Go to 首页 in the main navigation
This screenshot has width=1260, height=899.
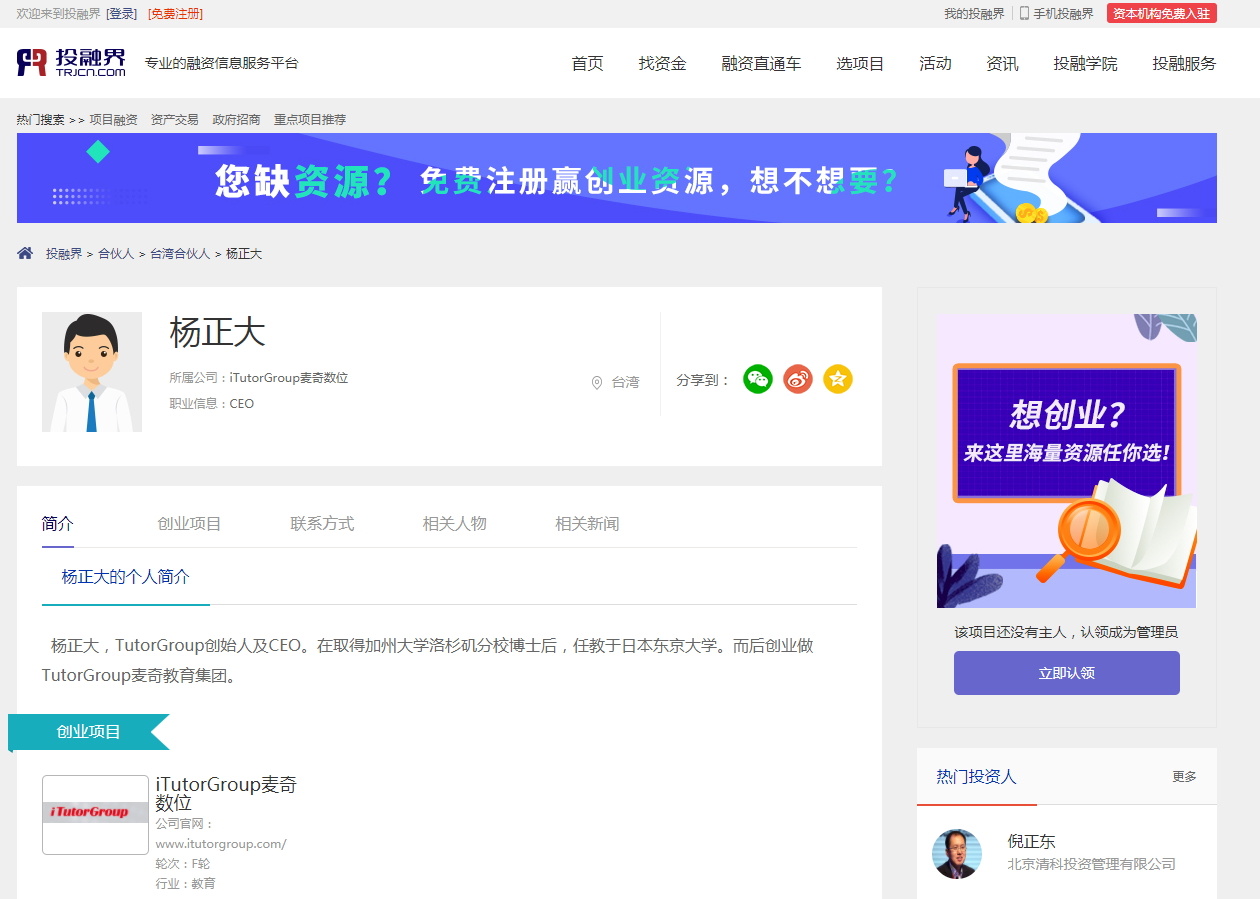point(588,63)
